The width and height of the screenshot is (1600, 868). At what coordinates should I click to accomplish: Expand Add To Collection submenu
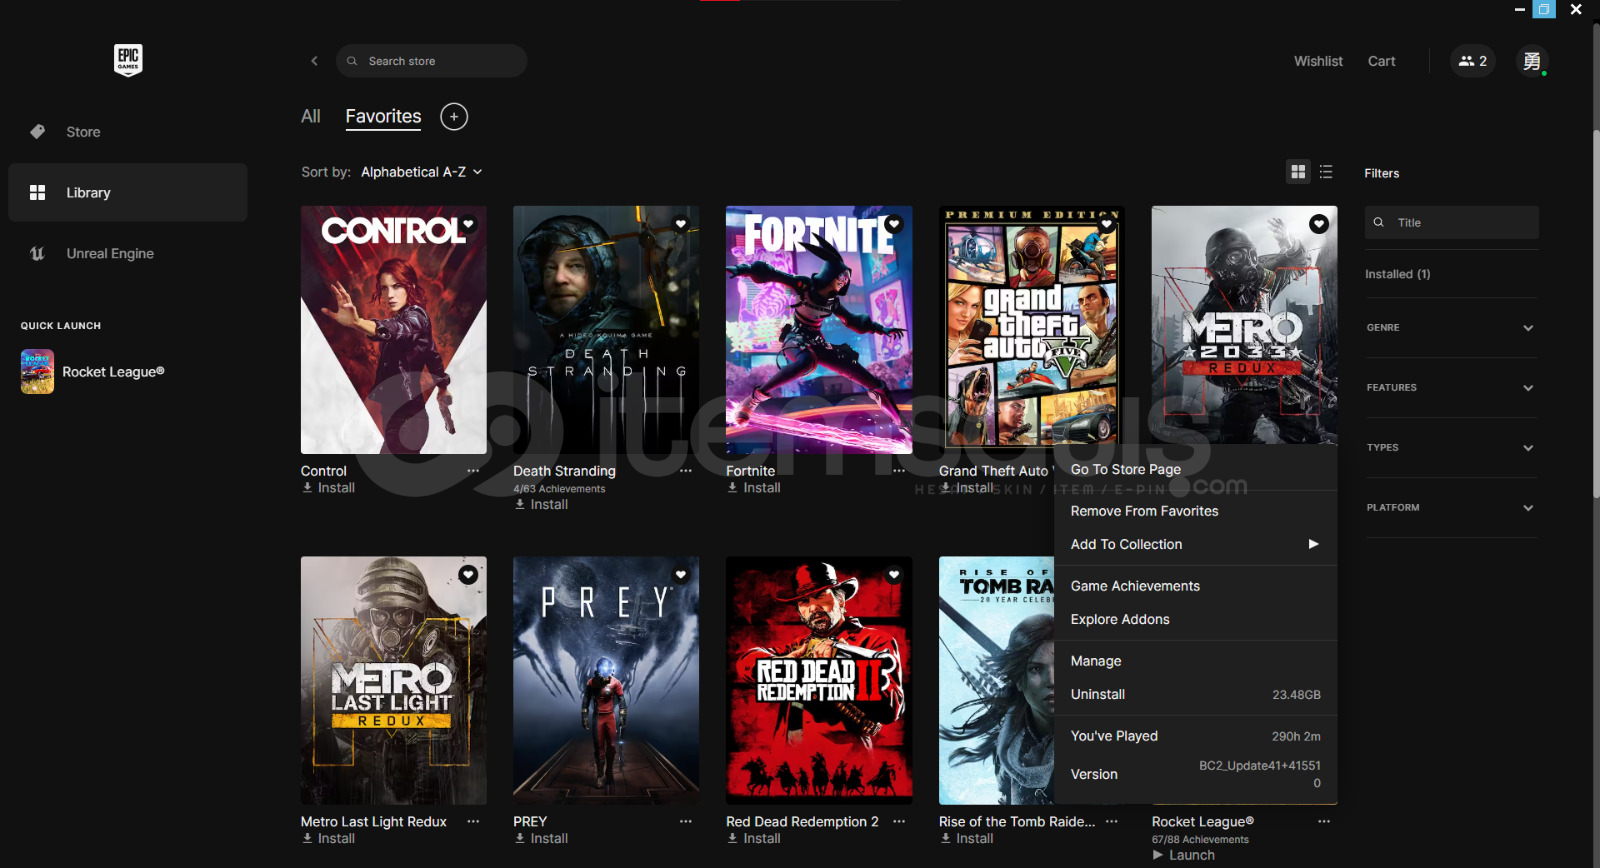click(x=1196, y=544)
